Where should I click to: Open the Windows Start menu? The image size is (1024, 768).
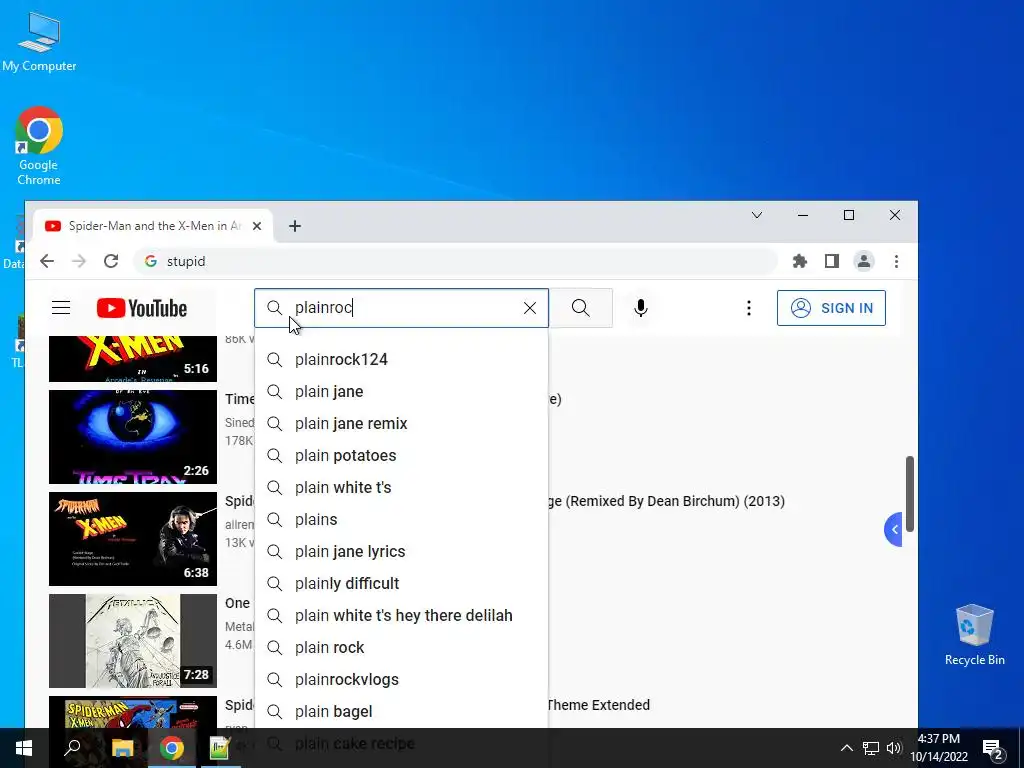point(24,748)
